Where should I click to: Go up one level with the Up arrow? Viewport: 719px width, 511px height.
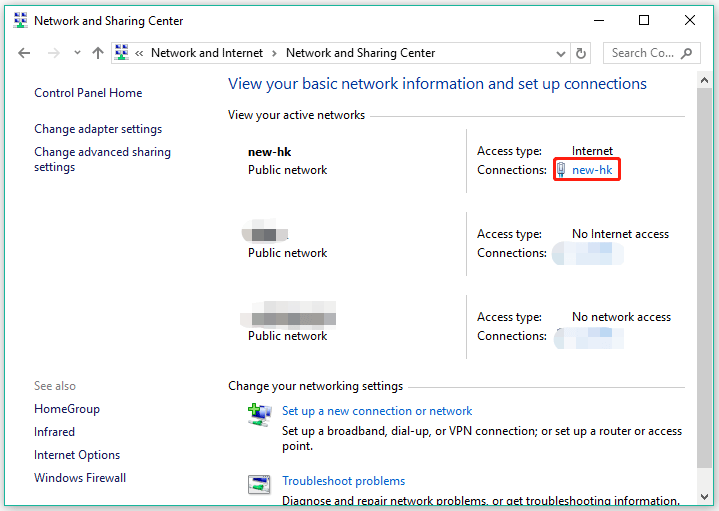tap(98, 53)
